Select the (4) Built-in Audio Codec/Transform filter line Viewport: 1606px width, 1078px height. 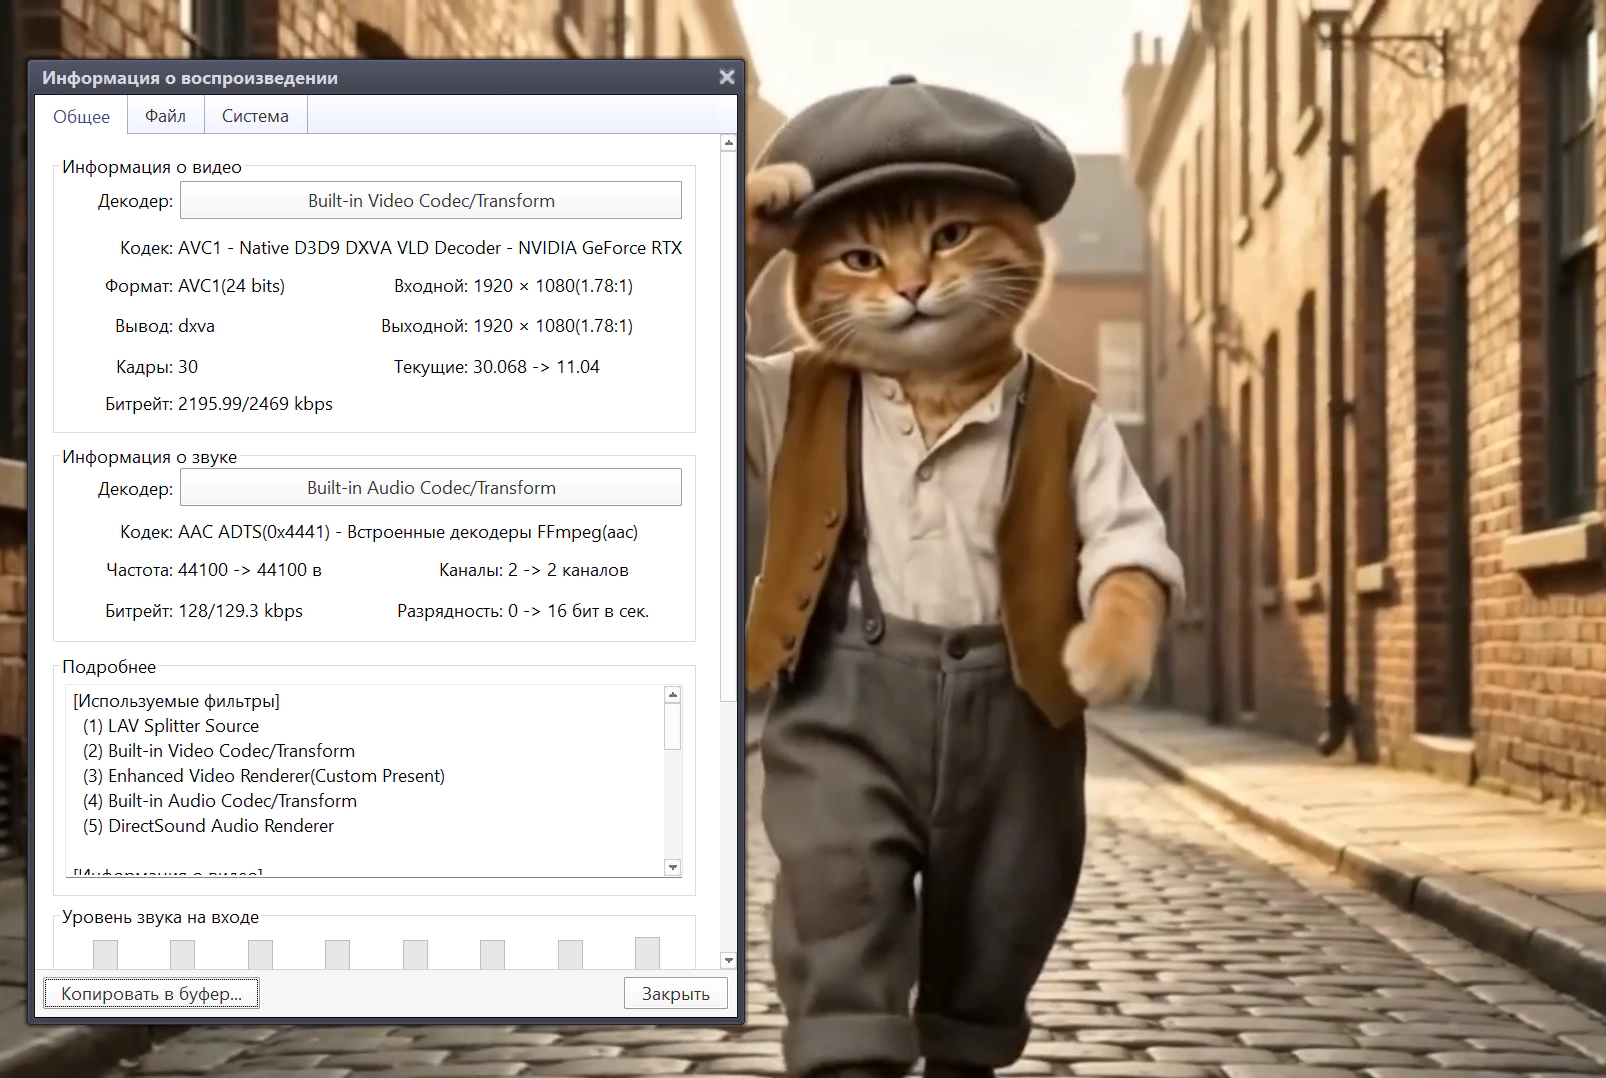220,801
